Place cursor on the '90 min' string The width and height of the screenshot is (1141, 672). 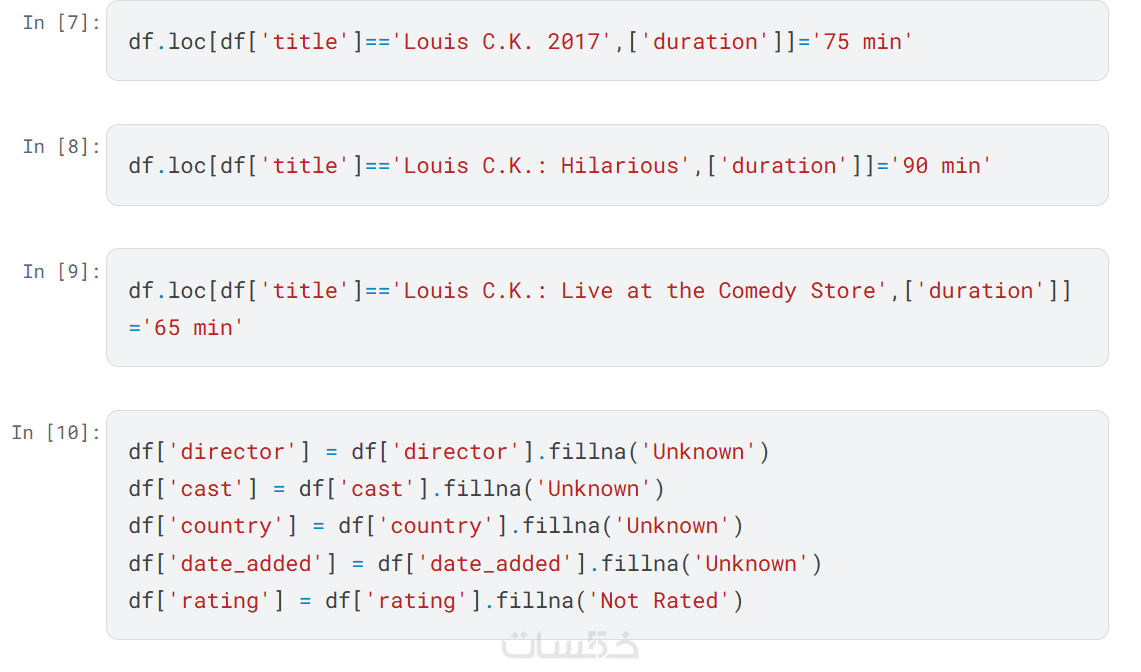[x=940, y=166]
